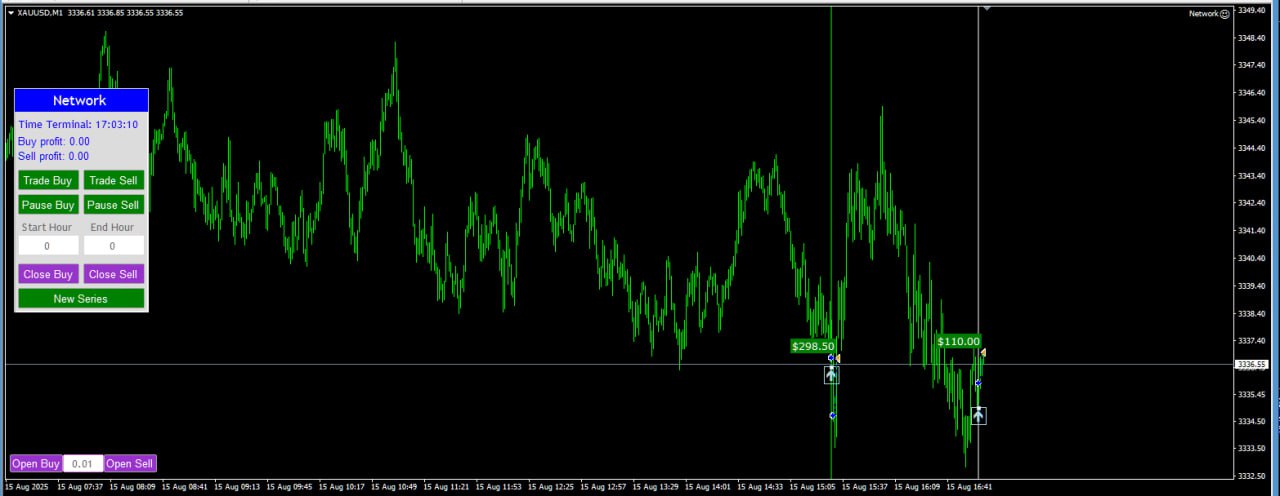The height and width of the screenshot is (496, 1280).
Task: Click the purple Close Buy button
Action: click(48, 274)
